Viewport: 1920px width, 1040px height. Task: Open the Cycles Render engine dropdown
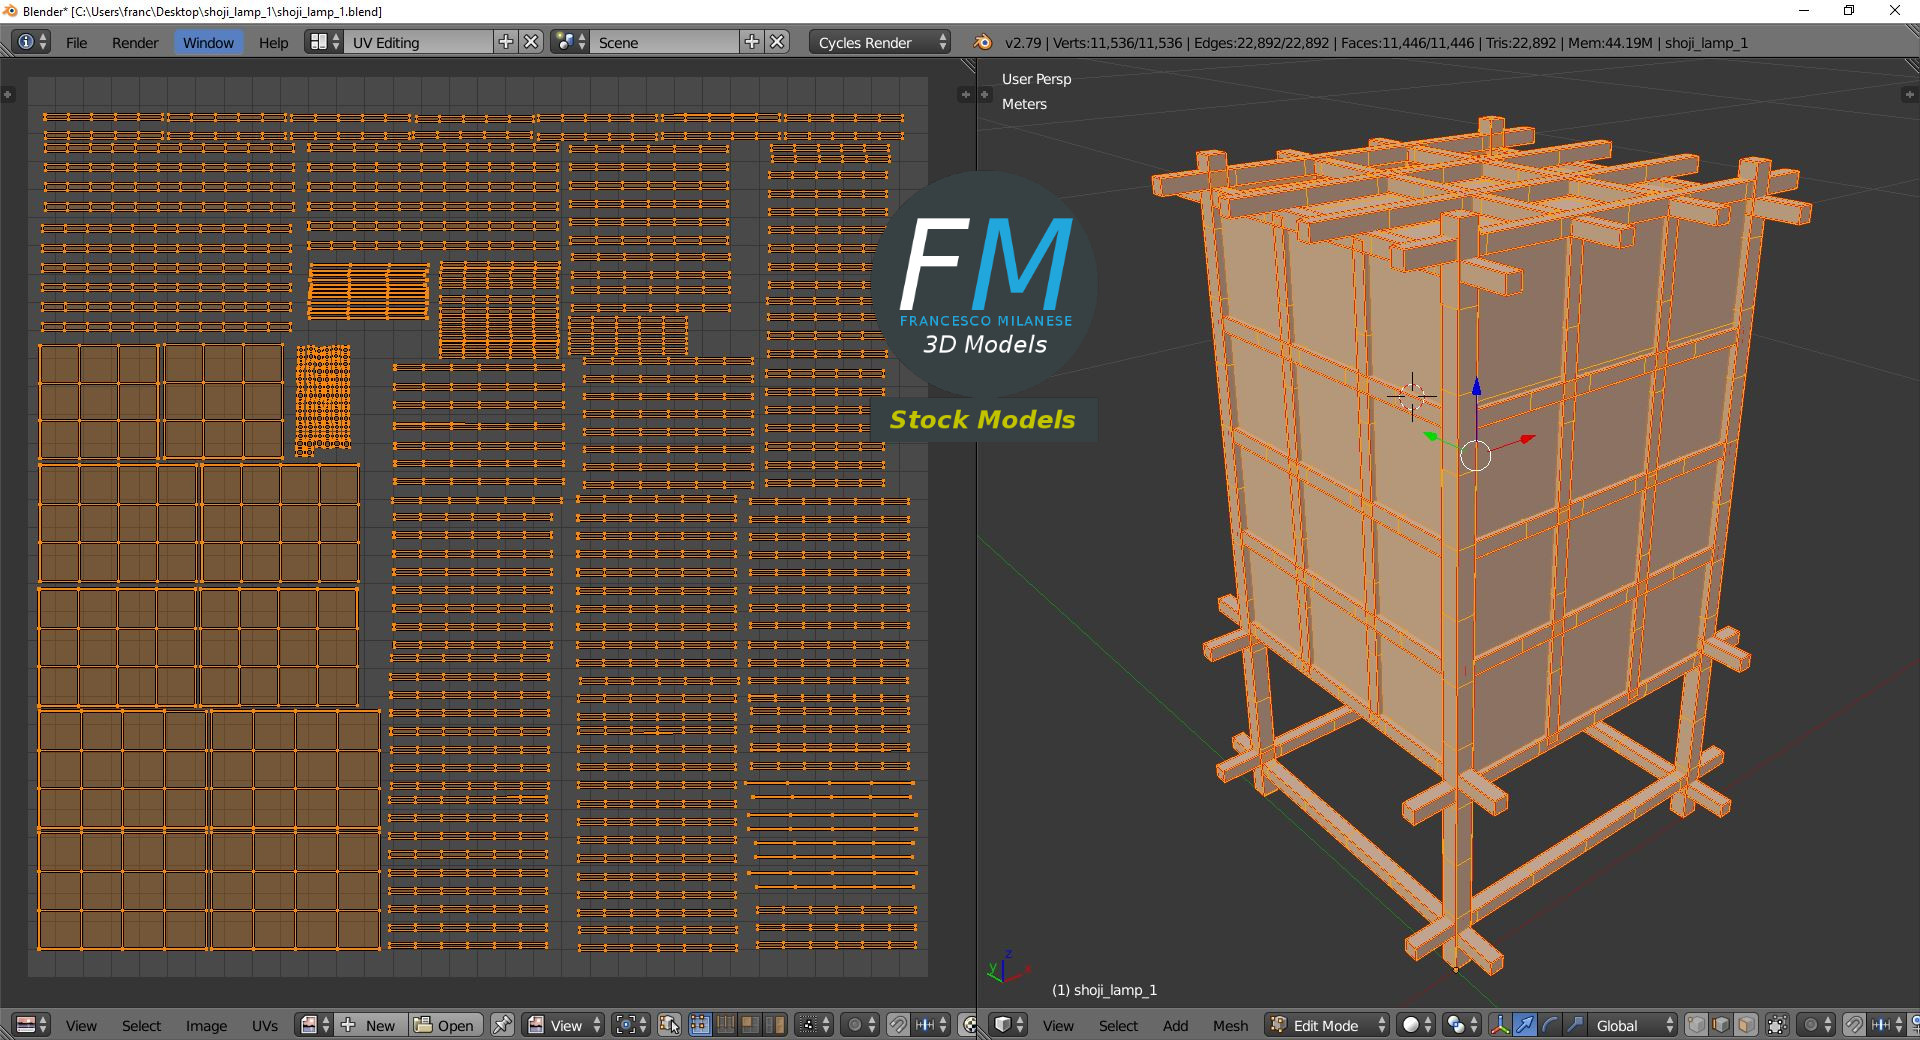[880, 42]
